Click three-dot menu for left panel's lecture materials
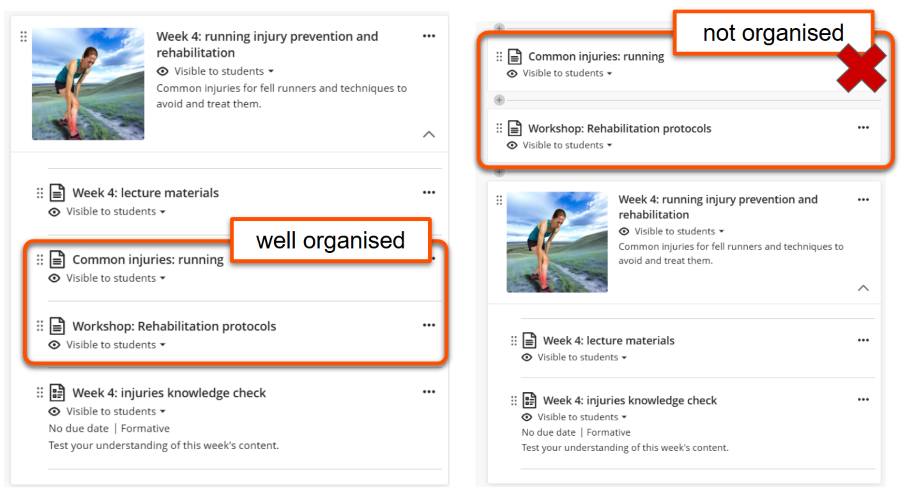This screenshot has width=900, height=490. click(429, 193)
